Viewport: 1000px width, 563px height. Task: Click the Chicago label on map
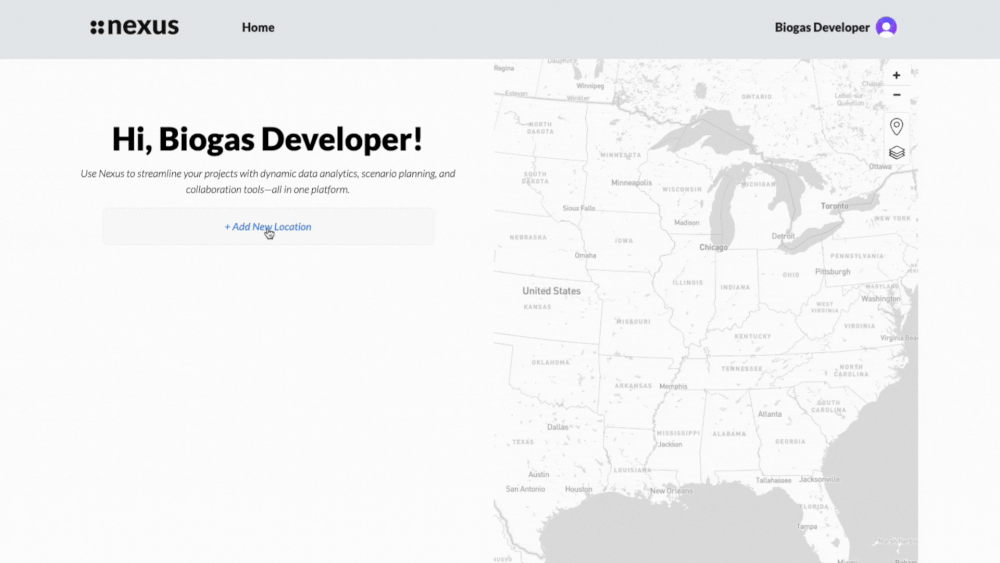(x=713, y=247)
